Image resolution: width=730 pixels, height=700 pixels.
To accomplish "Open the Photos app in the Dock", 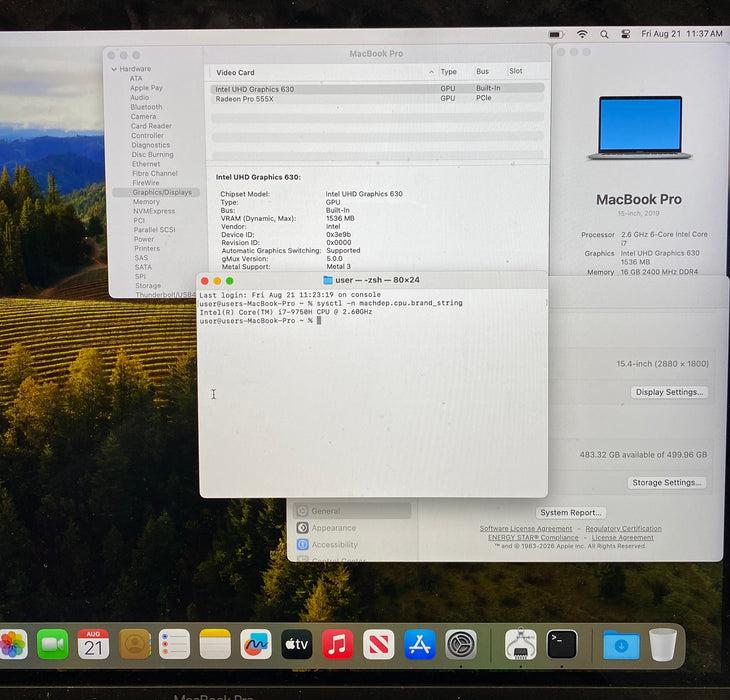I will pyautogui.click(x=13, y=644).
